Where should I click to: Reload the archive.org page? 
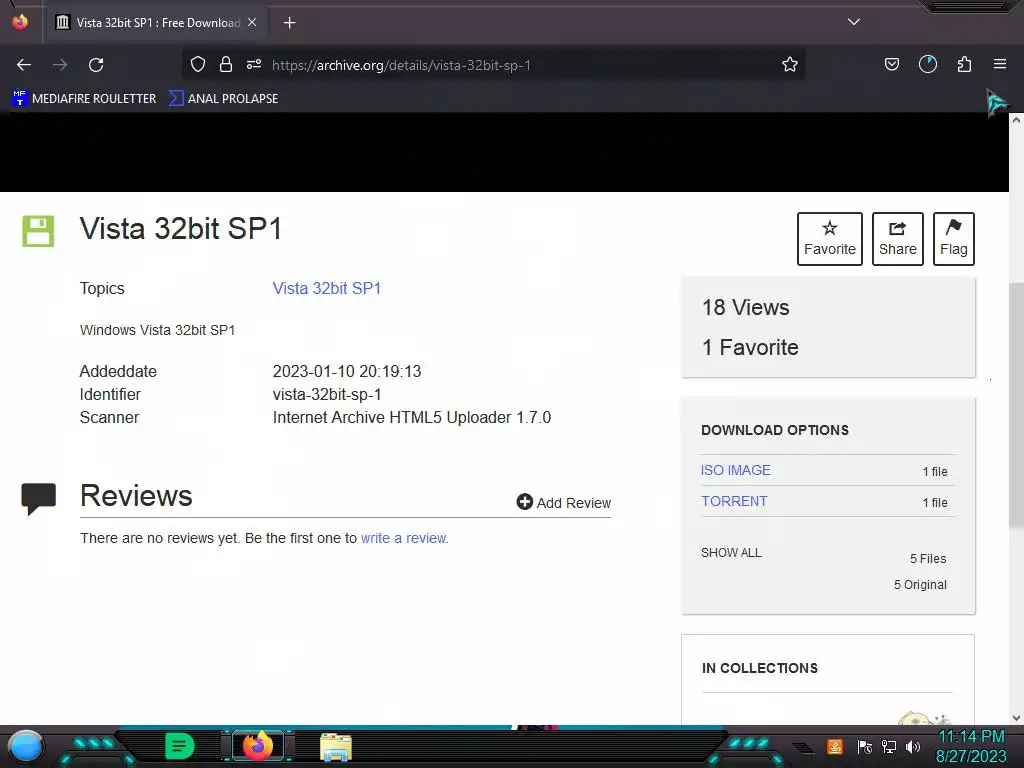click(96, 65)
